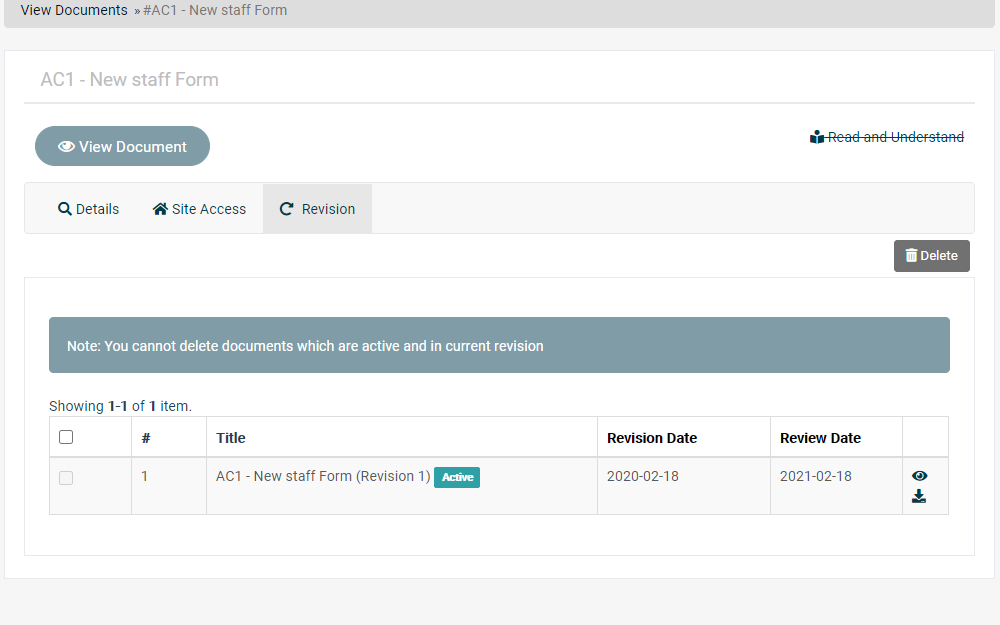Click the magnifier icon on Details tab
1000x625 pixels.
(64, 209)
